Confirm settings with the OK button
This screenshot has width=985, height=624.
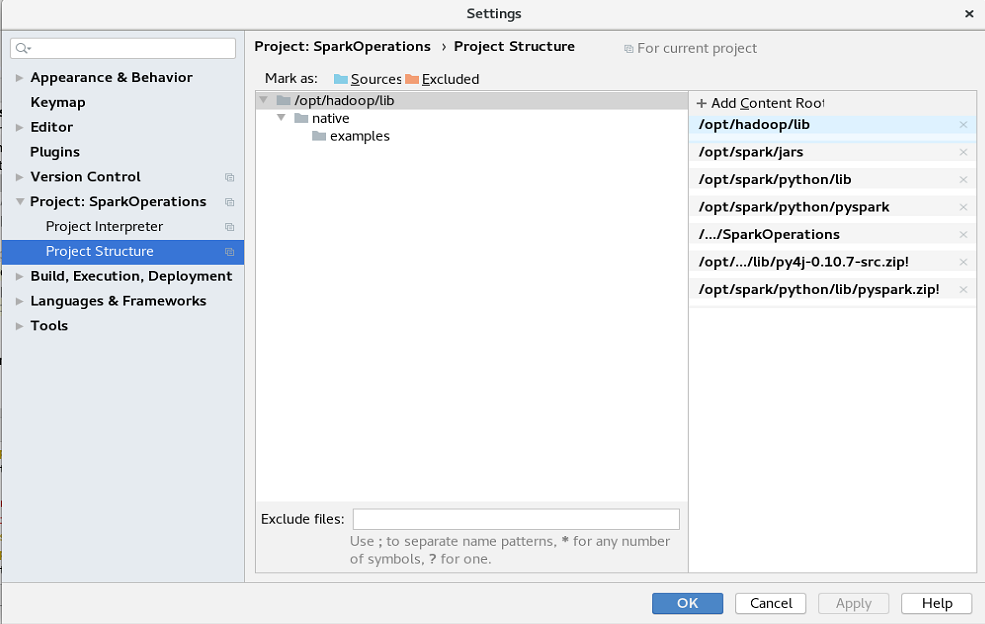click(687, 603)
